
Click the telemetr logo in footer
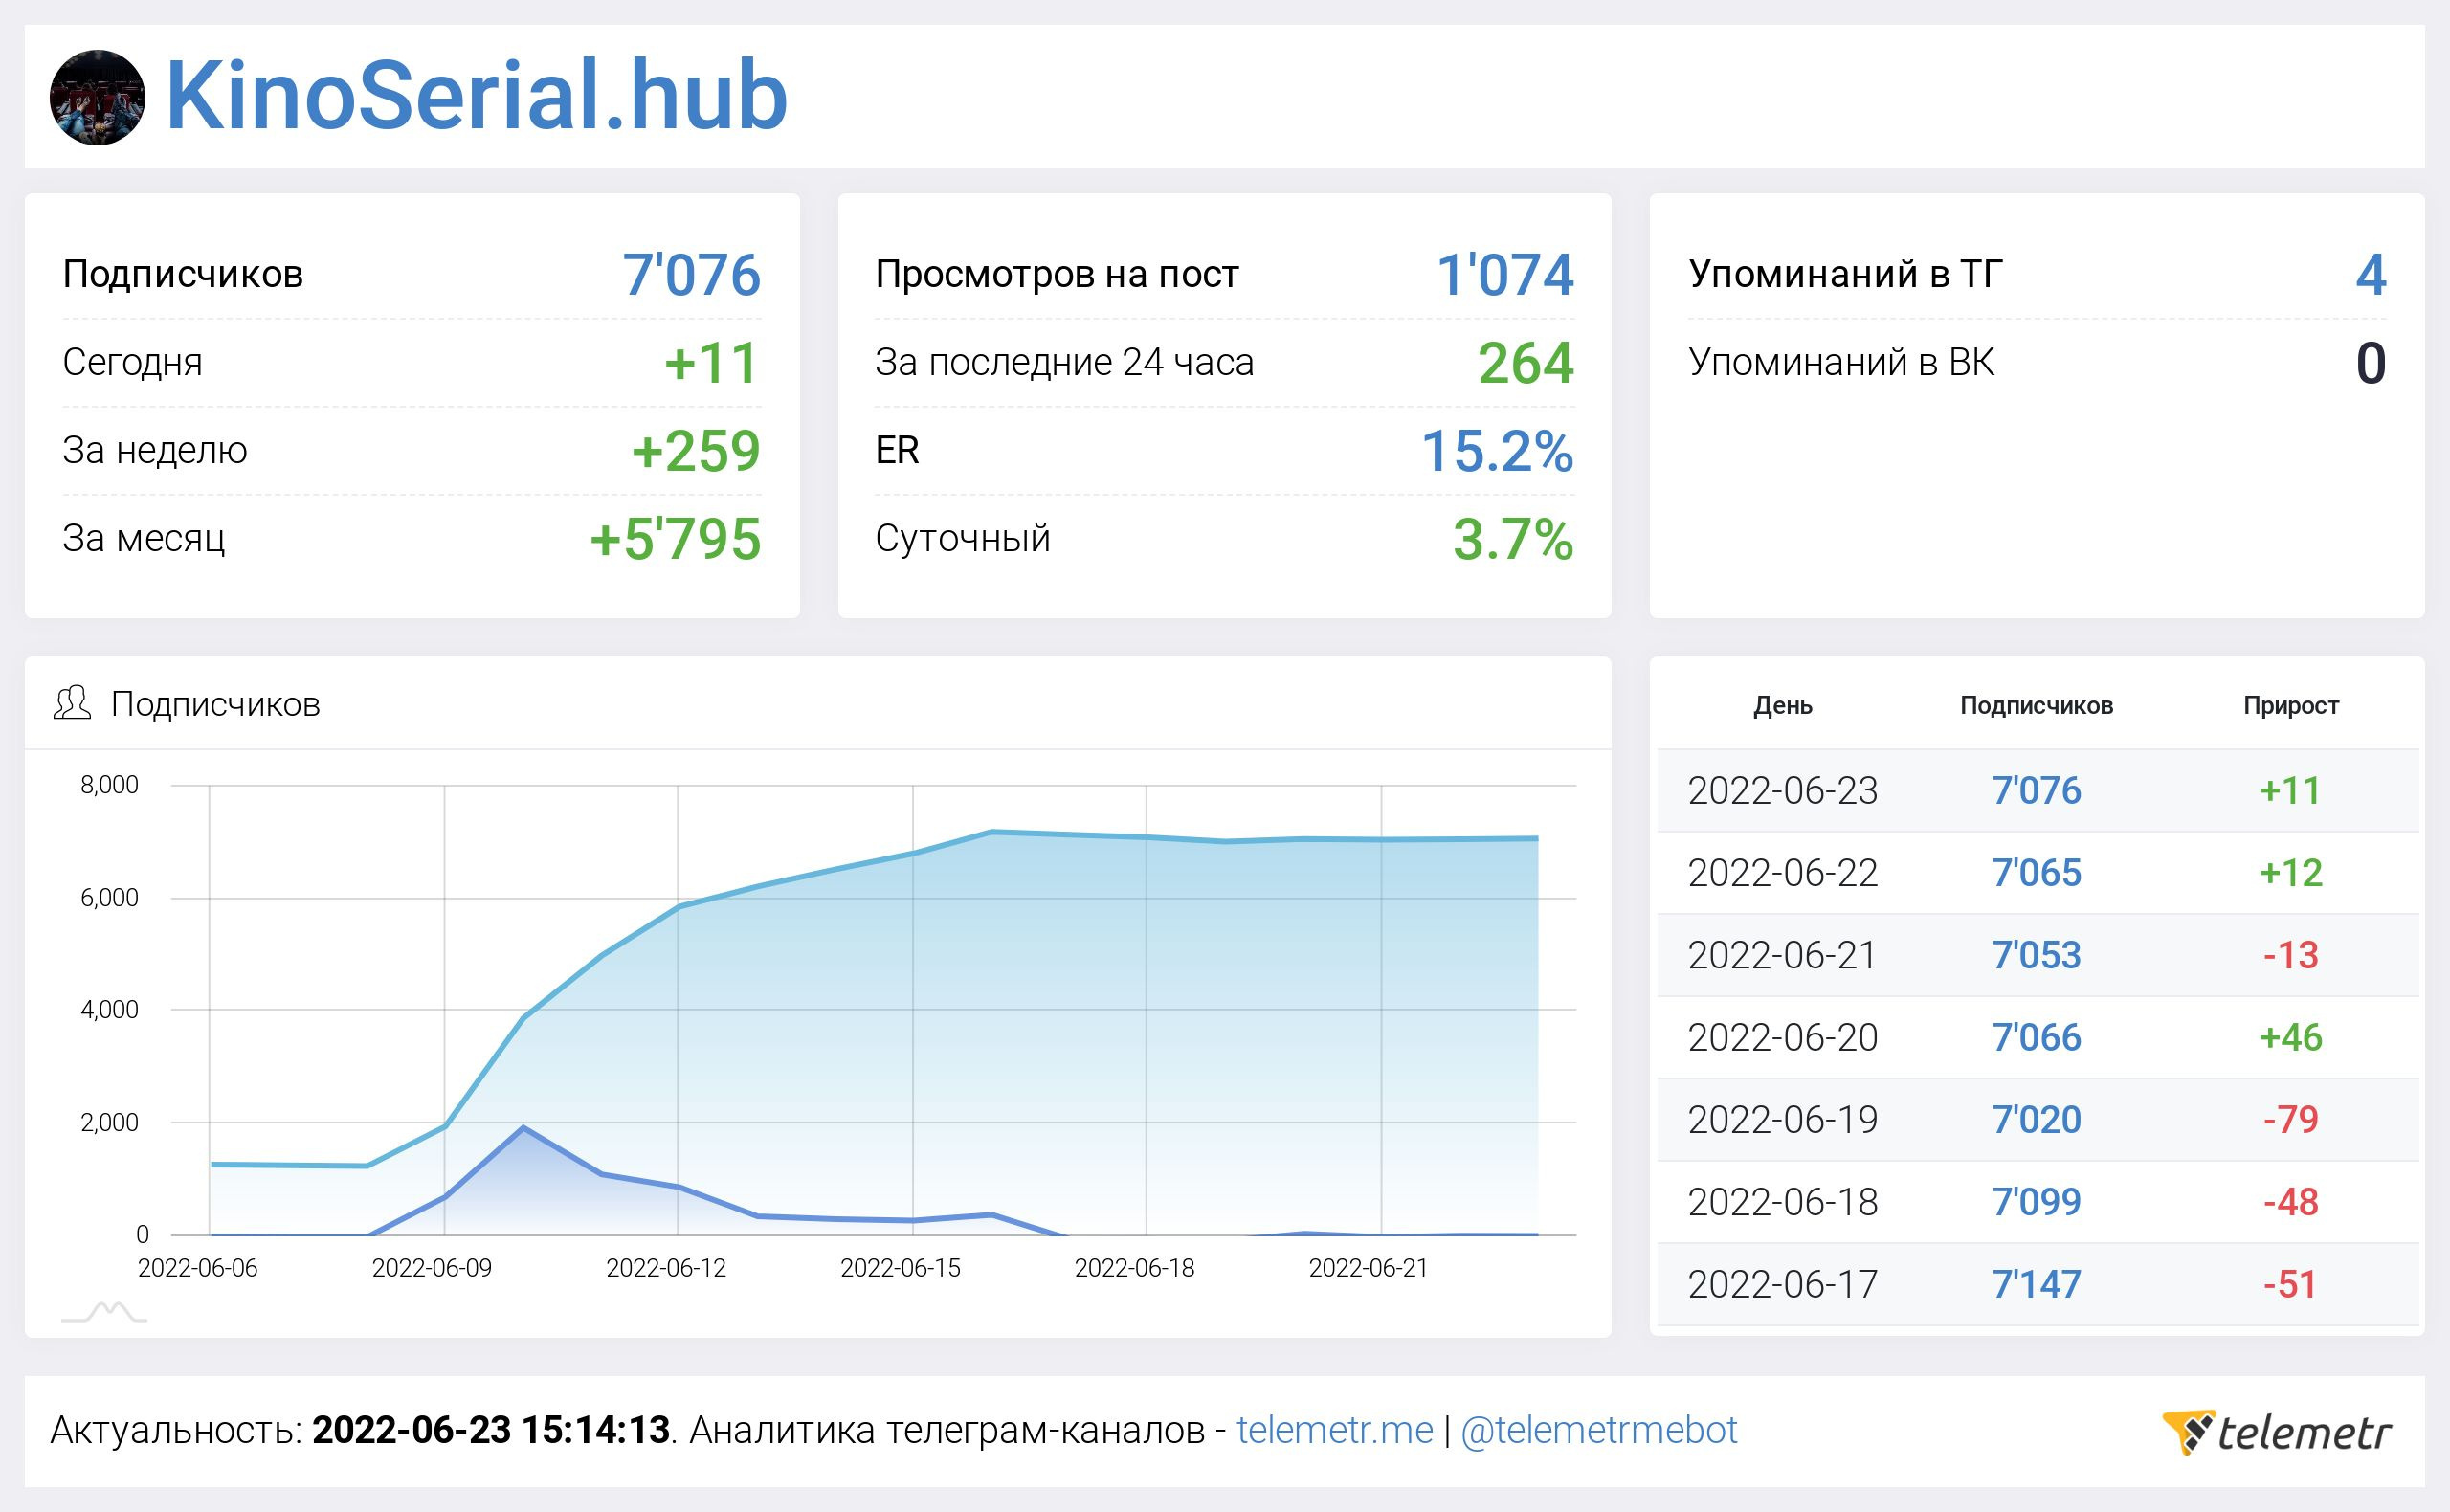tap(2276, 1432)
